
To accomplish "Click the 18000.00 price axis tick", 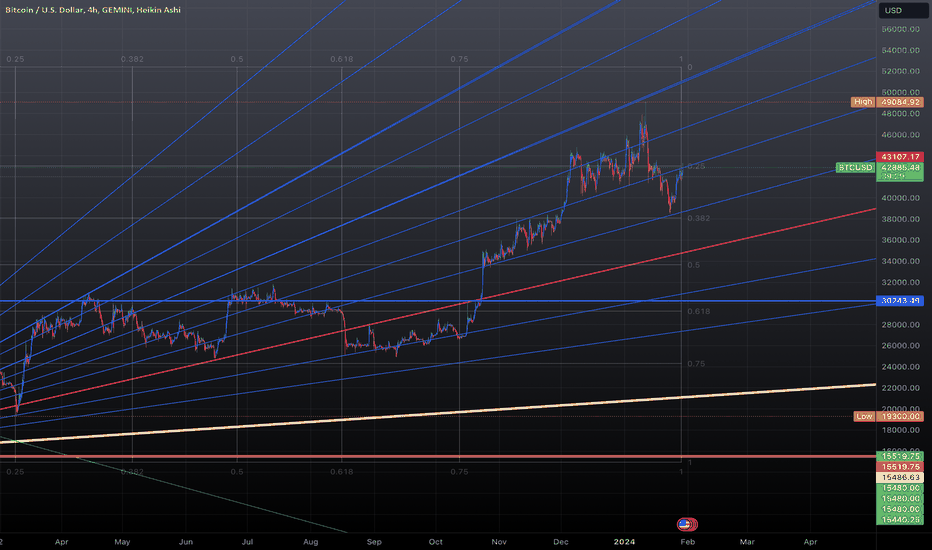I will click(x=900, y=430).
